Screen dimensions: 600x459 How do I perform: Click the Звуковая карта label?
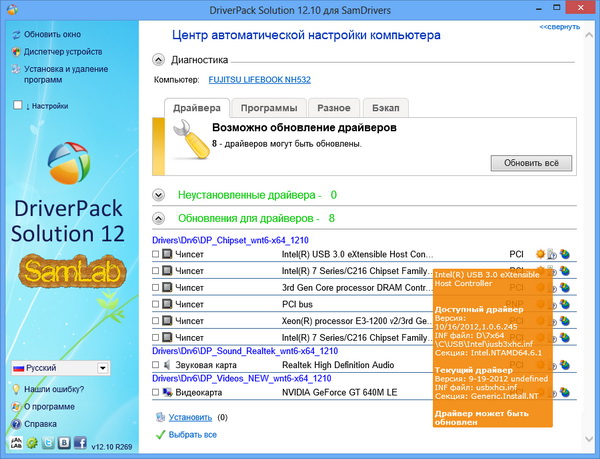[206, 365]
